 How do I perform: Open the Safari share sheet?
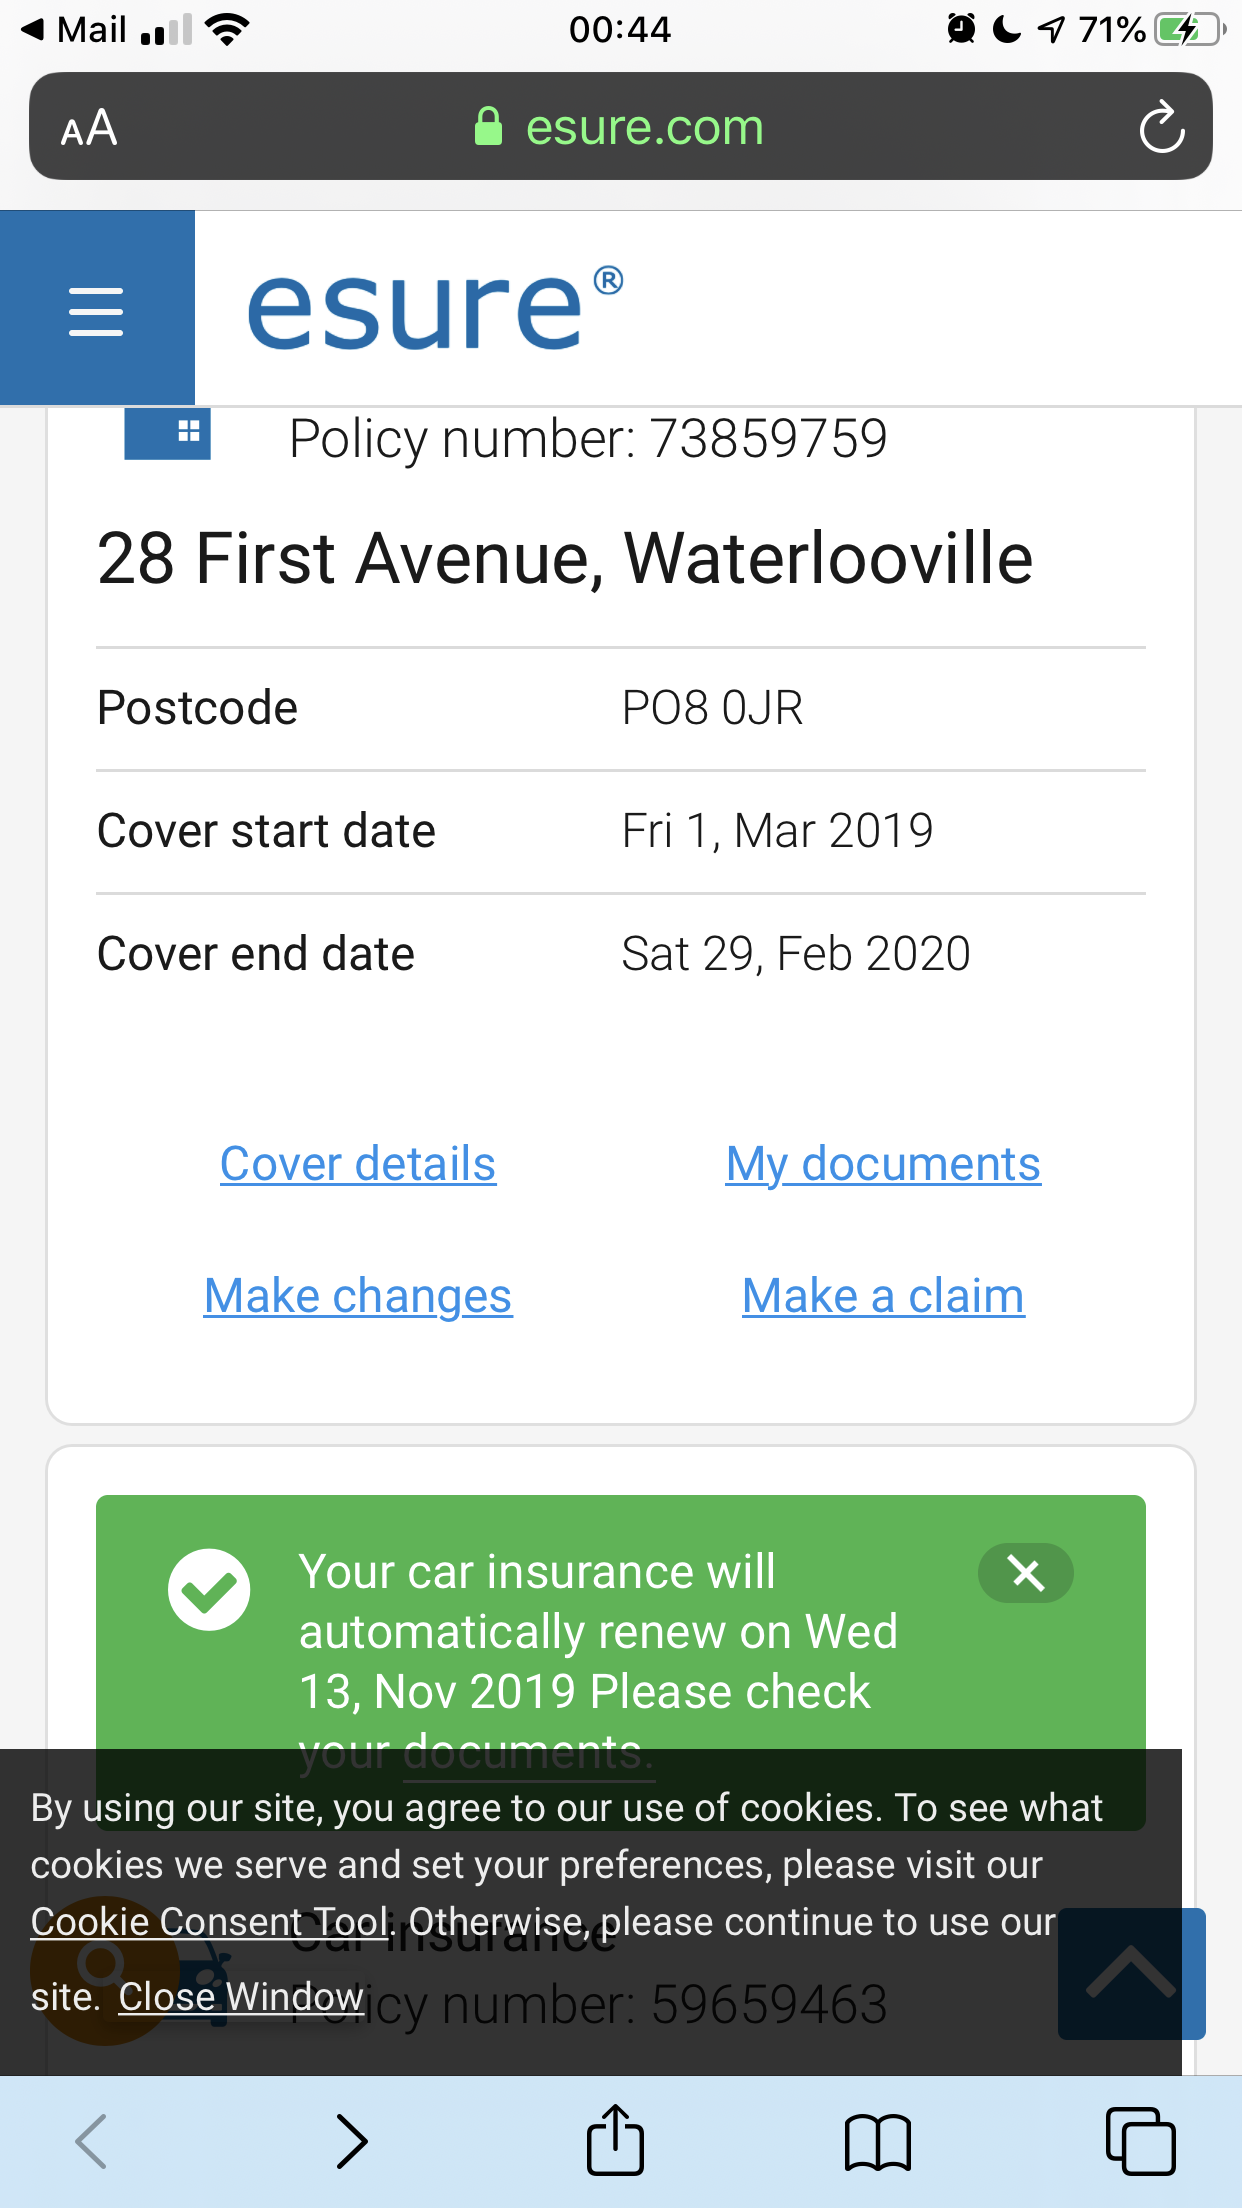pyautogui.click(x=615, y=2142)
